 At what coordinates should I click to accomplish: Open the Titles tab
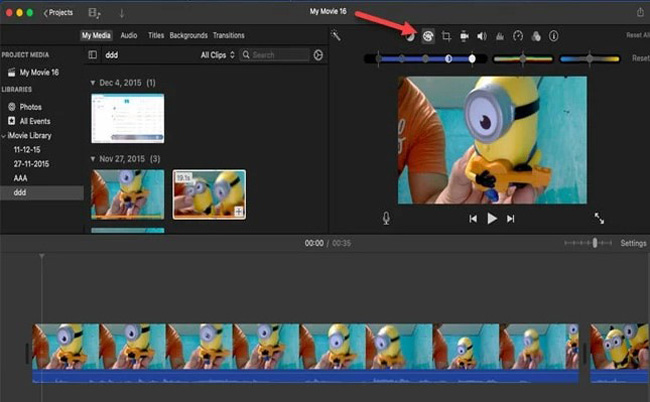156,36
